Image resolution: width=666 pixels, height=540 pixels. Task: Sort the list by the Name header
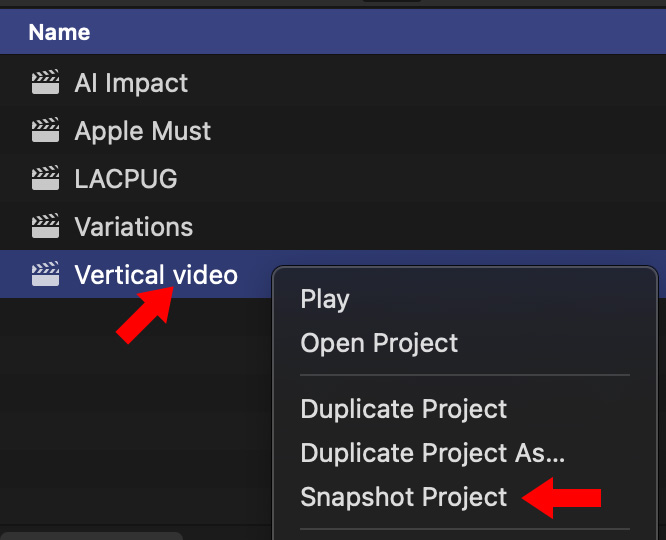59,32
